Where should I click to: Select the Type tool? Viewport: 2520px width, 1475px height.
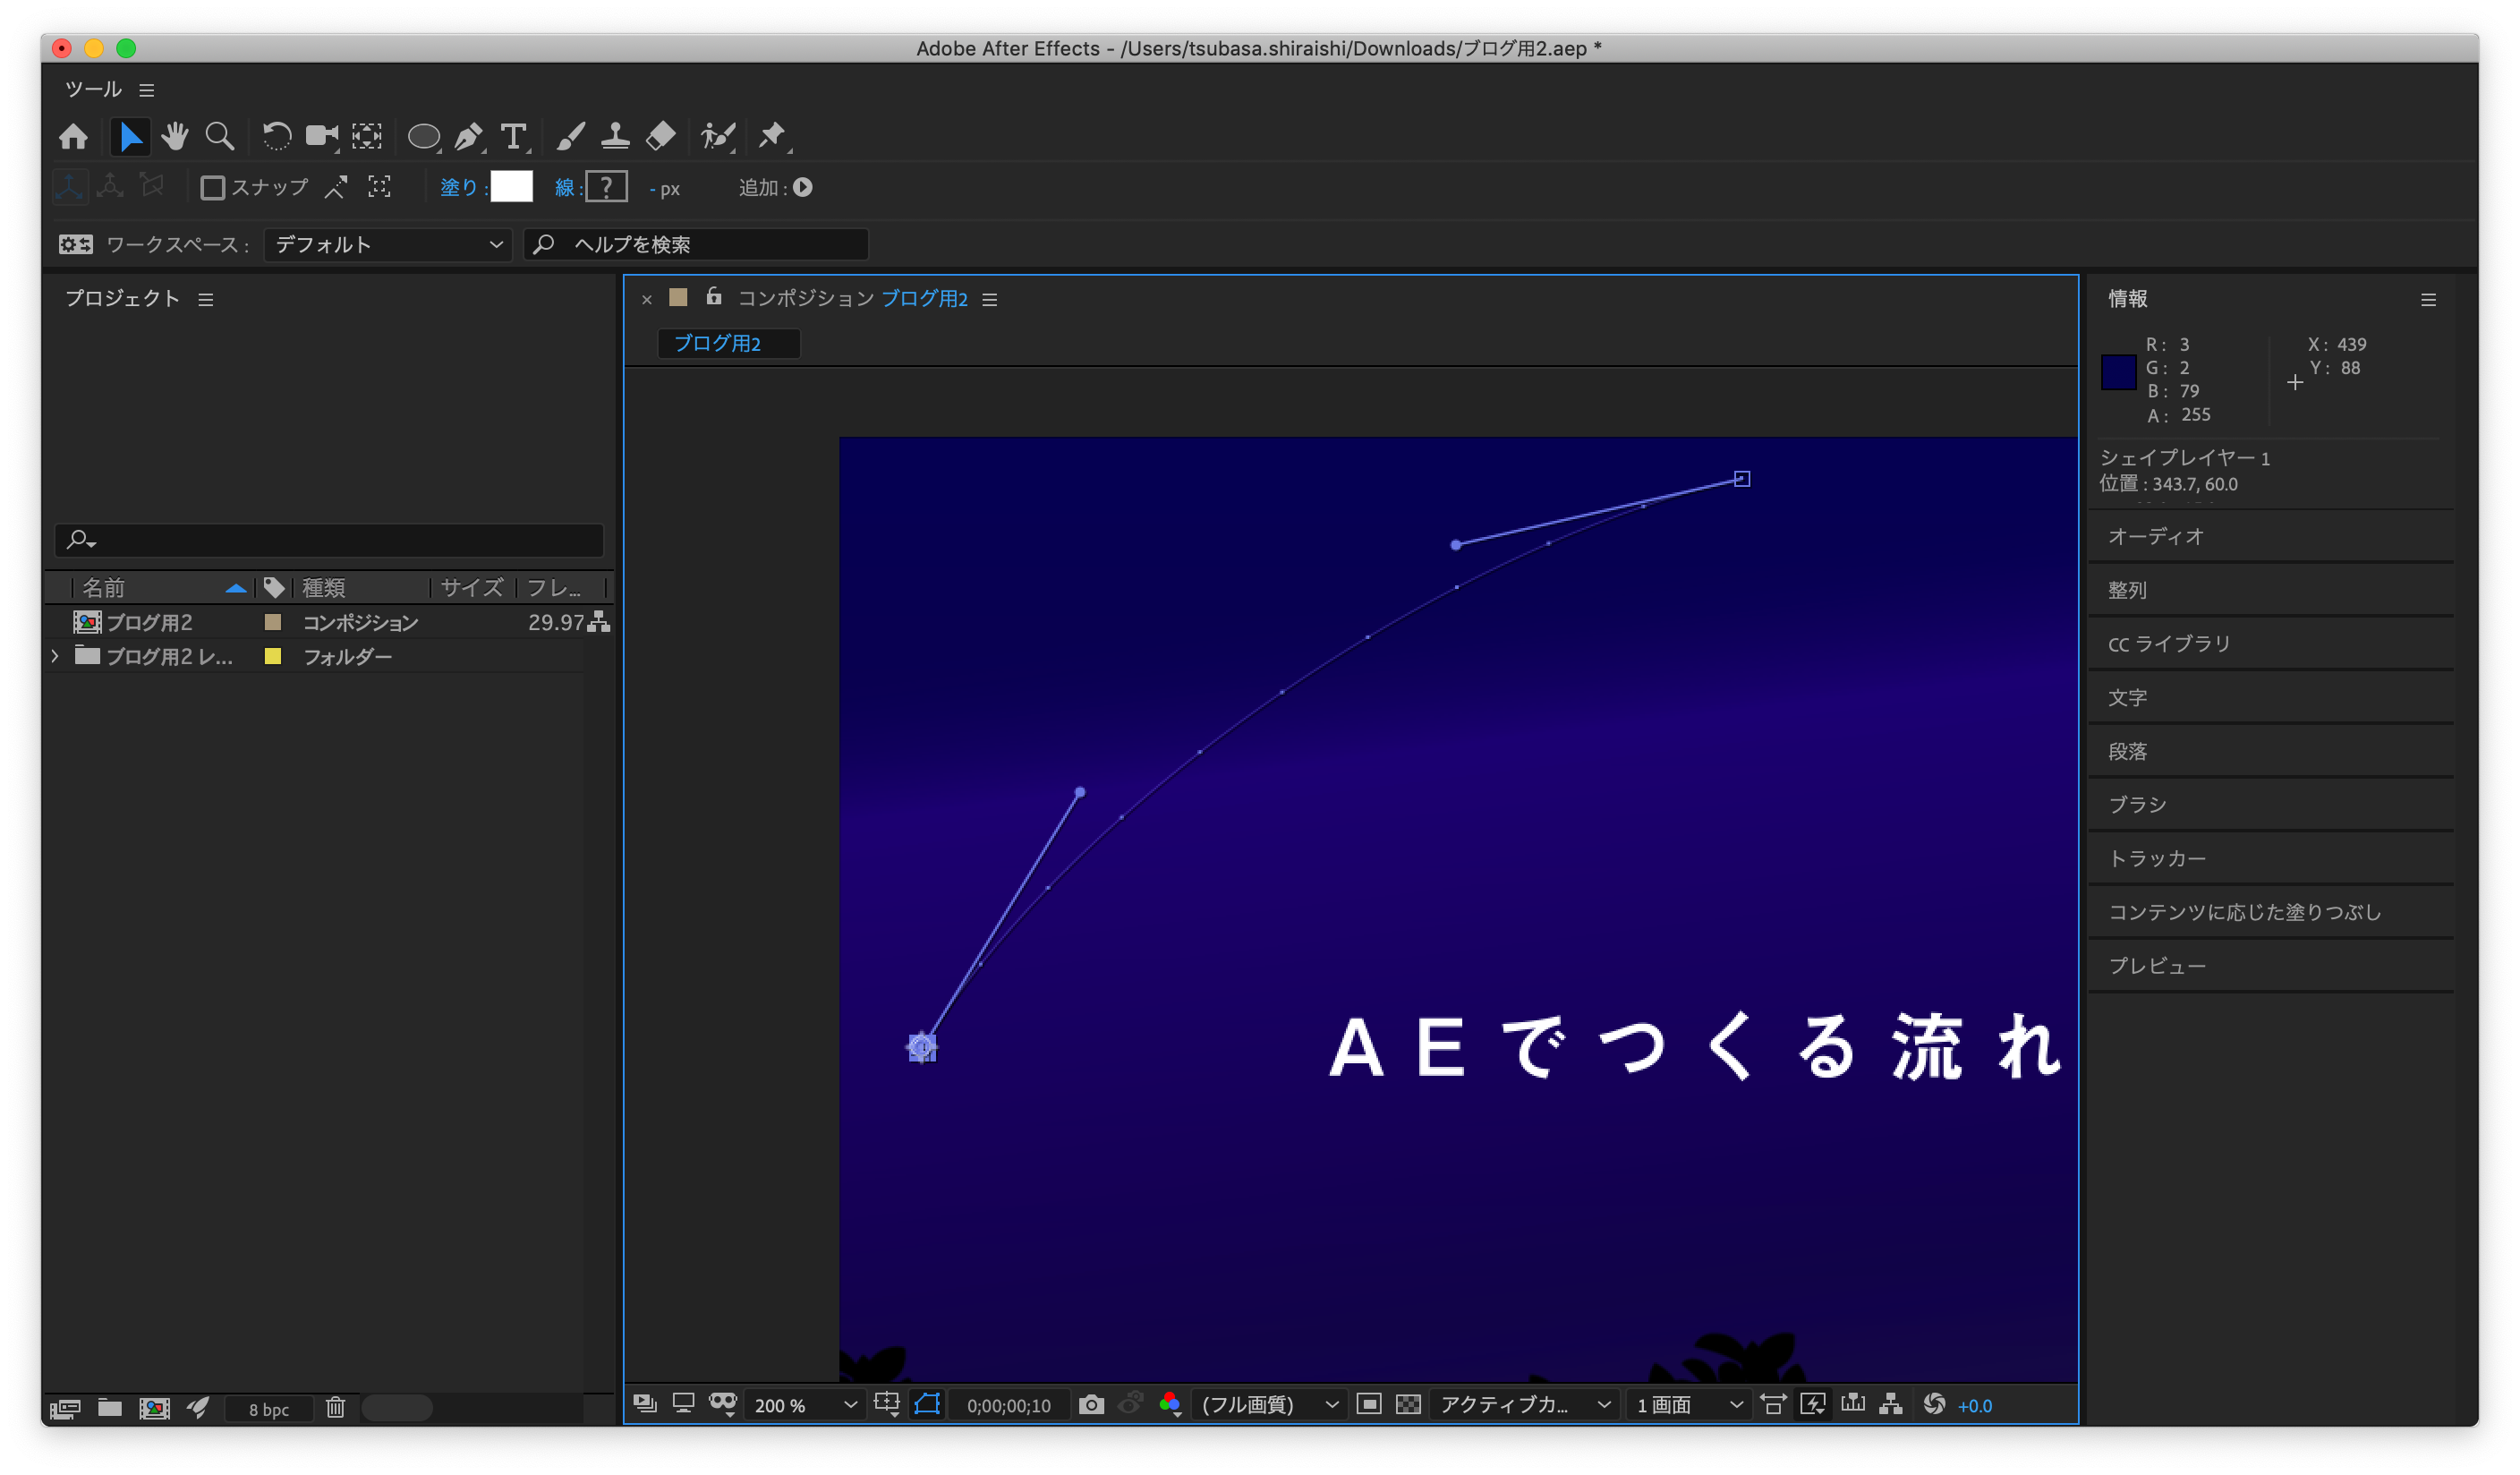[513, 136]
